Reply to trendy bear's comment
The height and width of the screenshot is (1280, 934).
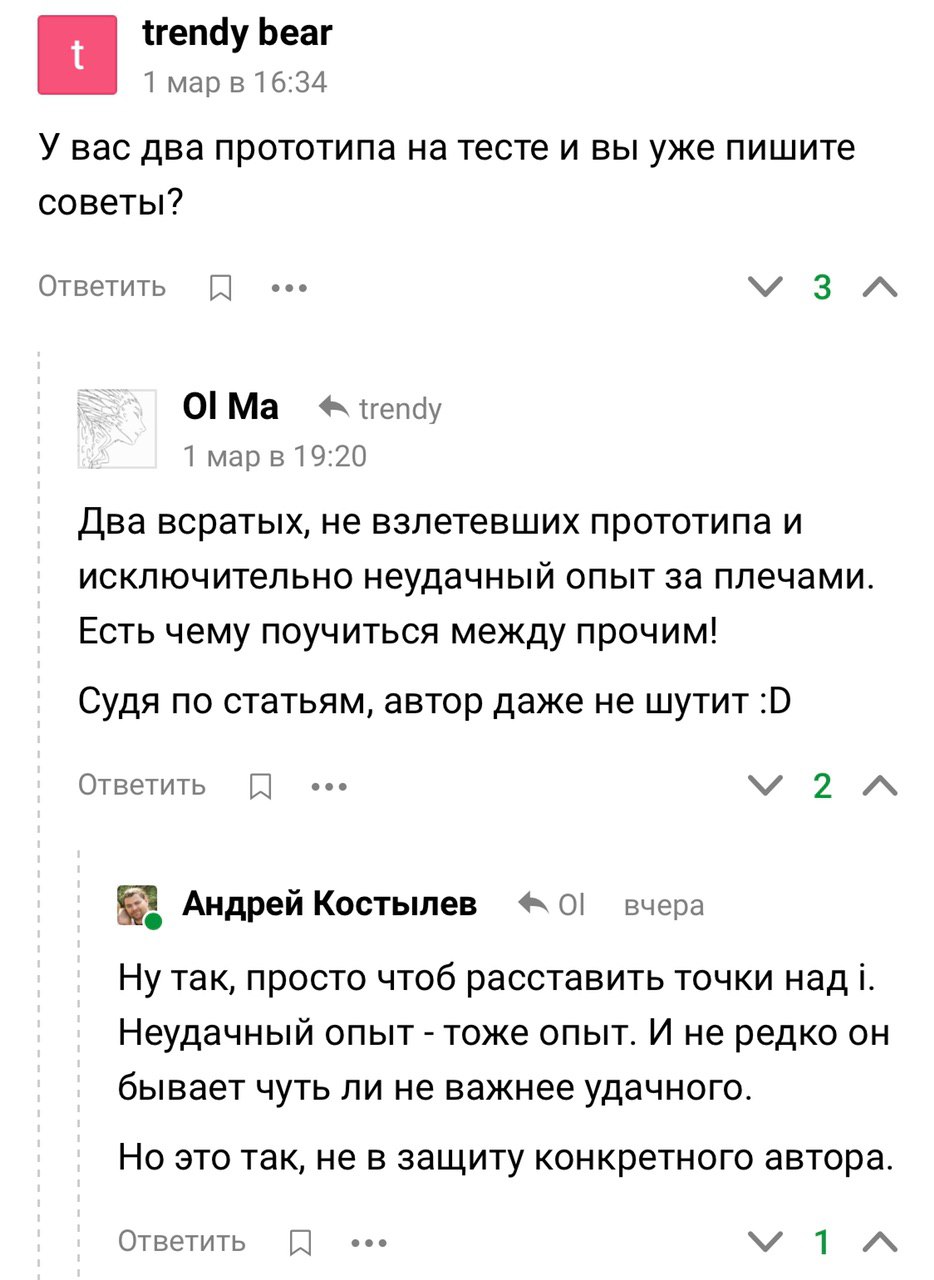click(x=102, y=287)
